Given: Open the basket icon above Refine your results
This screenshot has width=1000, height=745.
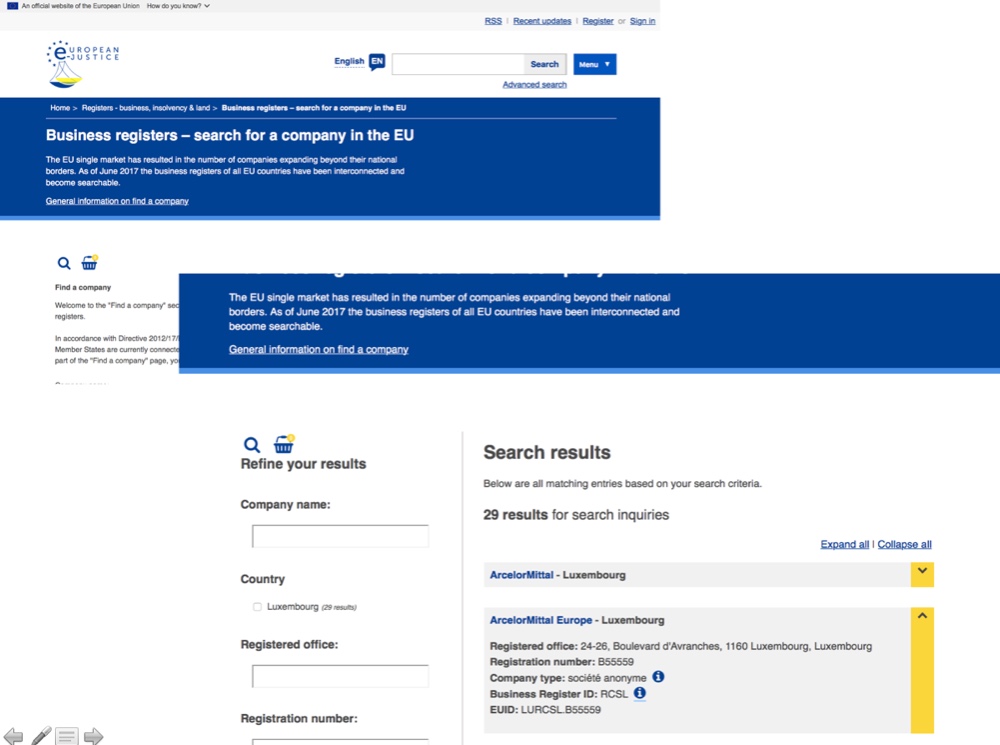Looking at the screenshot, I should tap(284, 444).
